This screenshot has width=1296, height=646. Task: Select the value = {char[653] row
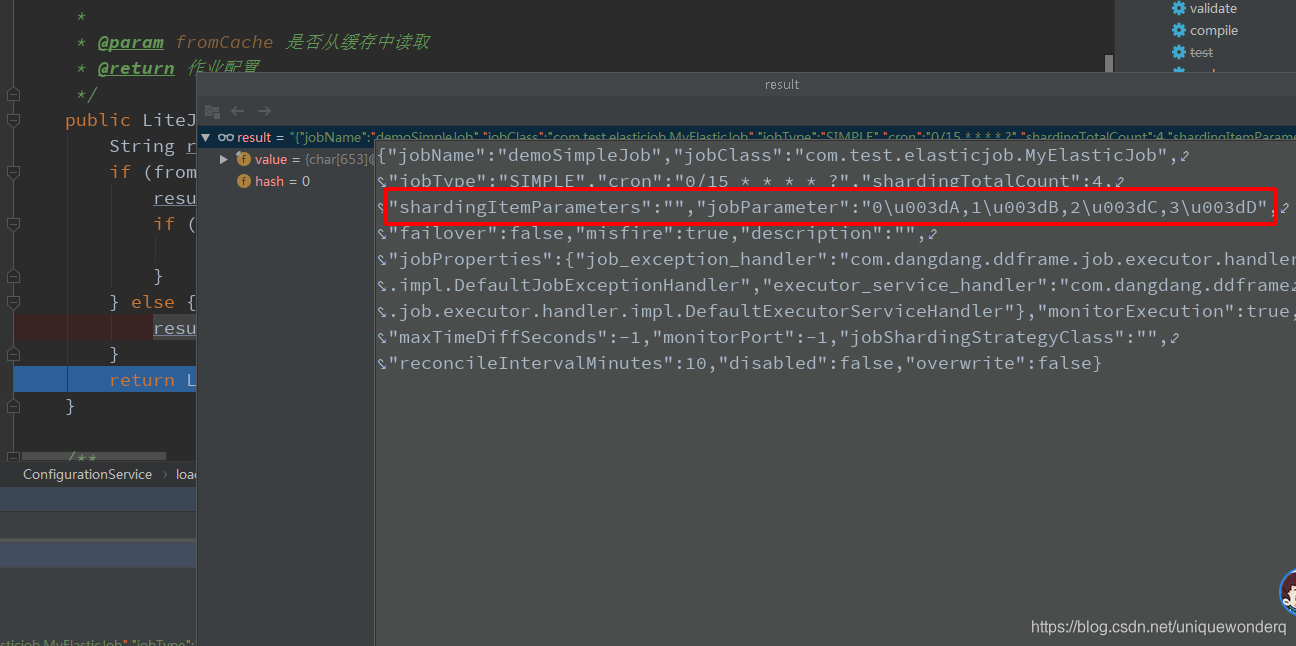point(286,159)
